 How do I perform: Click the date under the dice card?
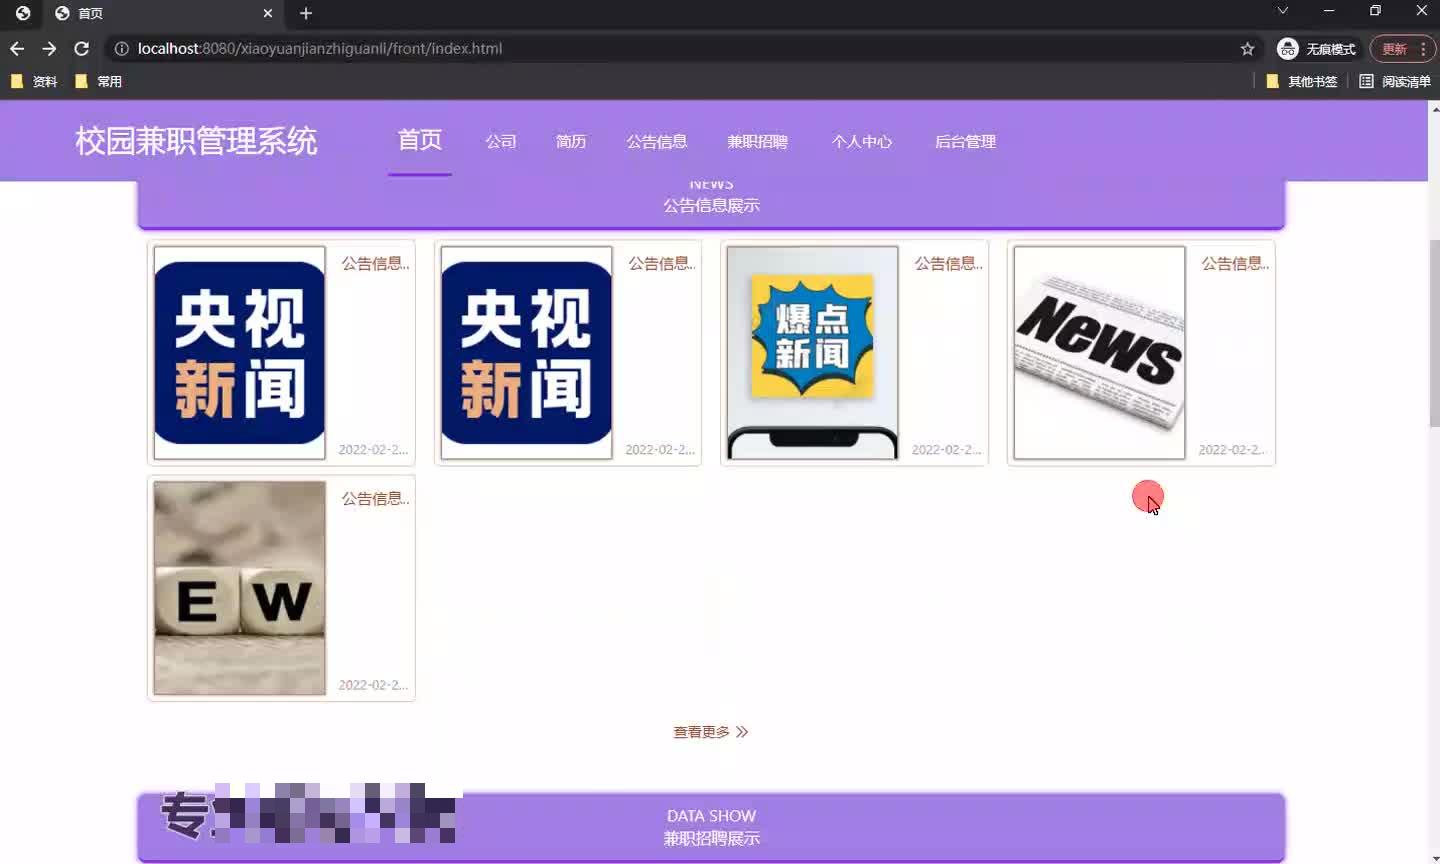373,685
